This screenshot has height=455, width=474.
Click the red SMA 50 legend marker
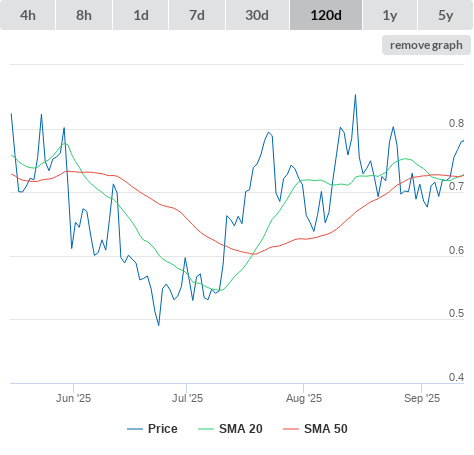(x=291, y=429)
